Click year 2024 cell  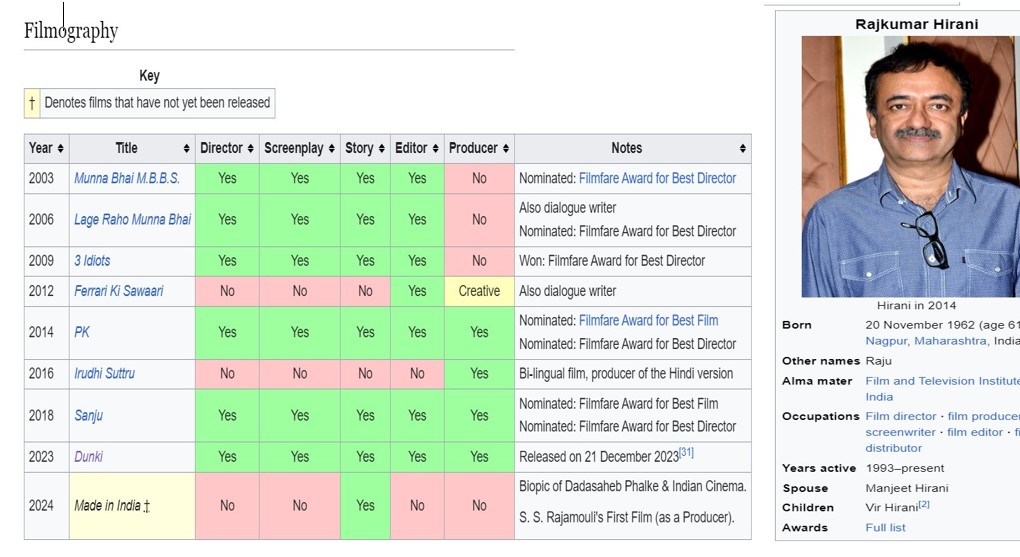pos(47,506)
